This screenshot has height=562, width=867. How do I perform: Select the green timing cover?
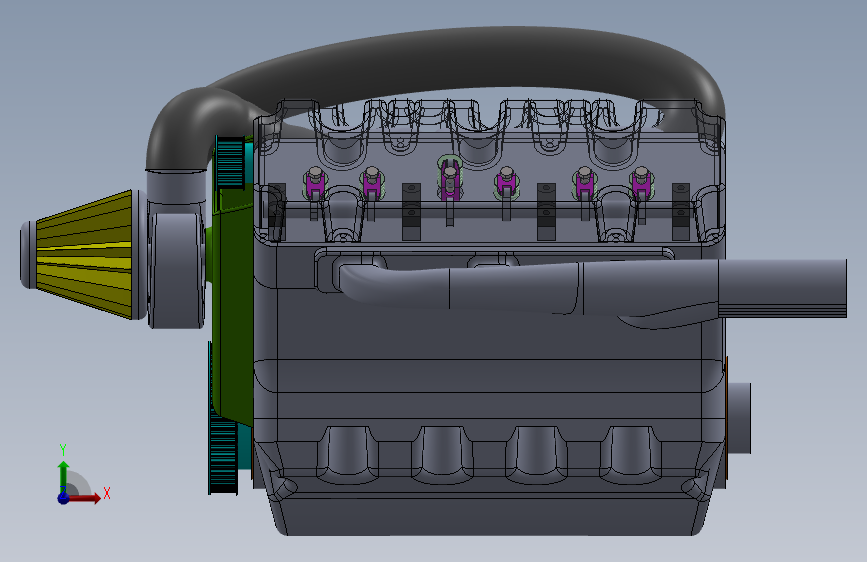pos(233,310)
